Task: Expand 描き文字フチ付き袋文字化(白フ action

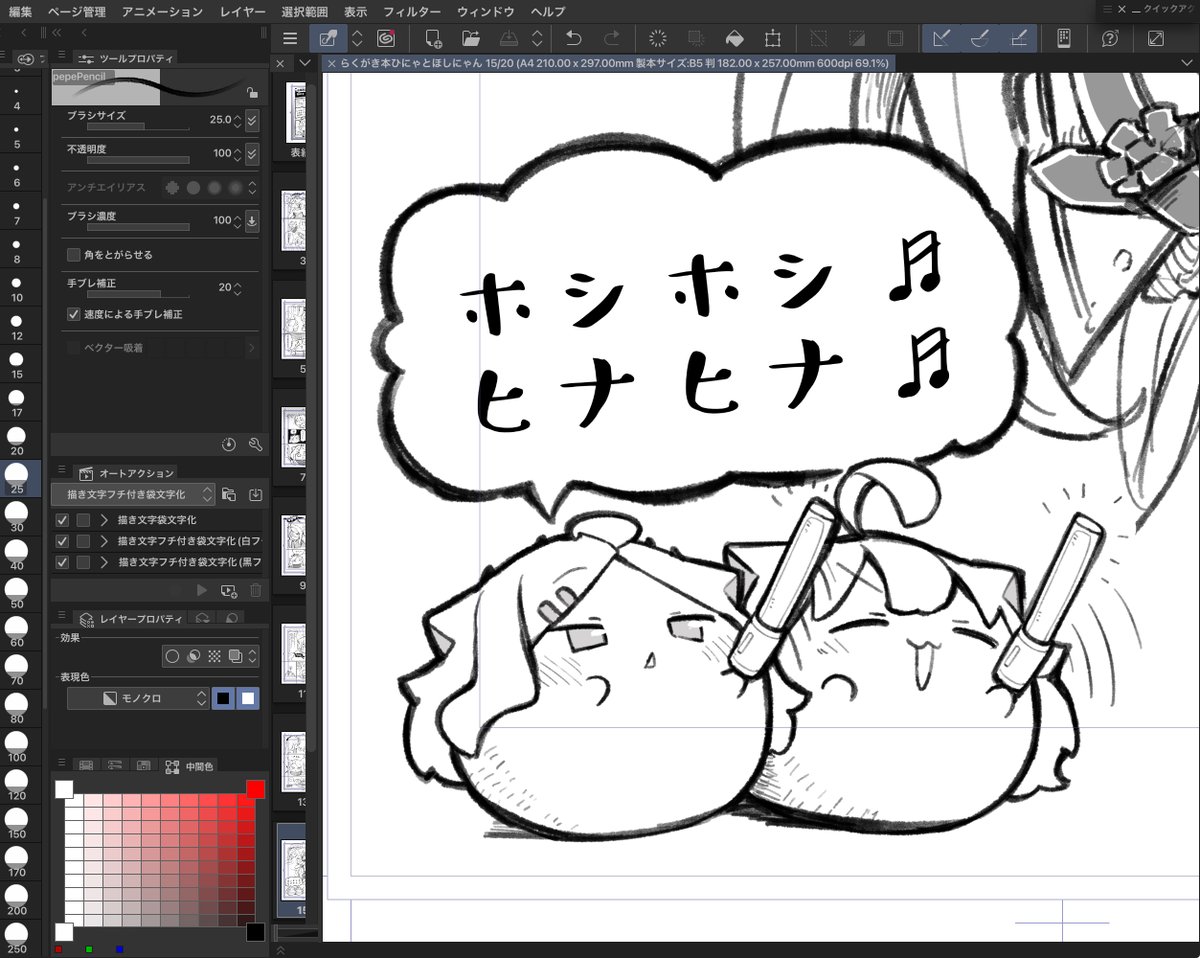Action: click(104, 541)
